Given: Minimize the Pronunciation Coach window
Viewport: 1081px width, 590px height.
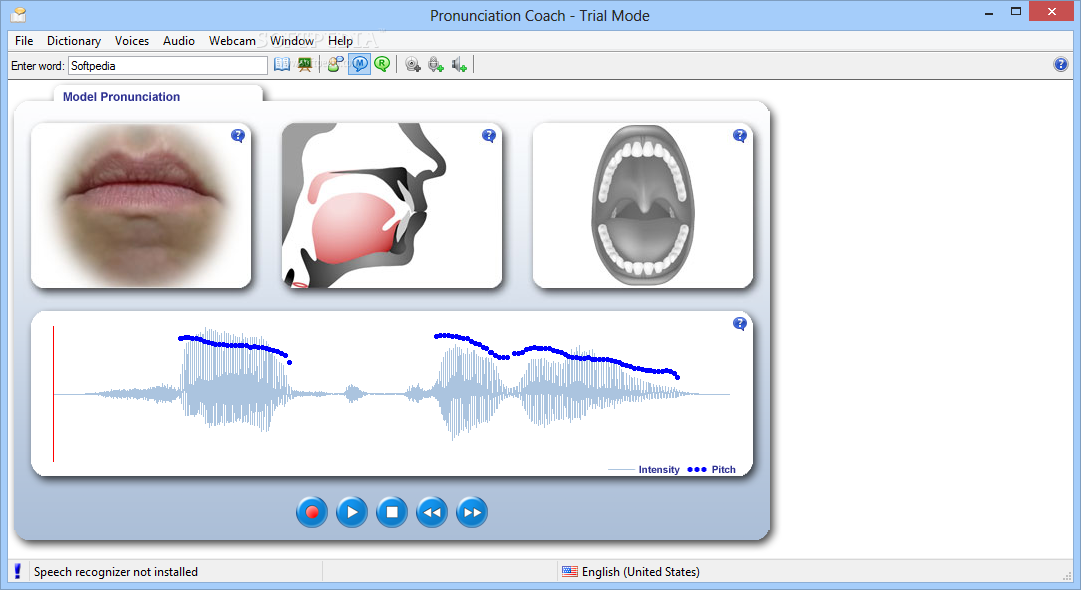Looking at the screenshot, I should coord(989,12).
